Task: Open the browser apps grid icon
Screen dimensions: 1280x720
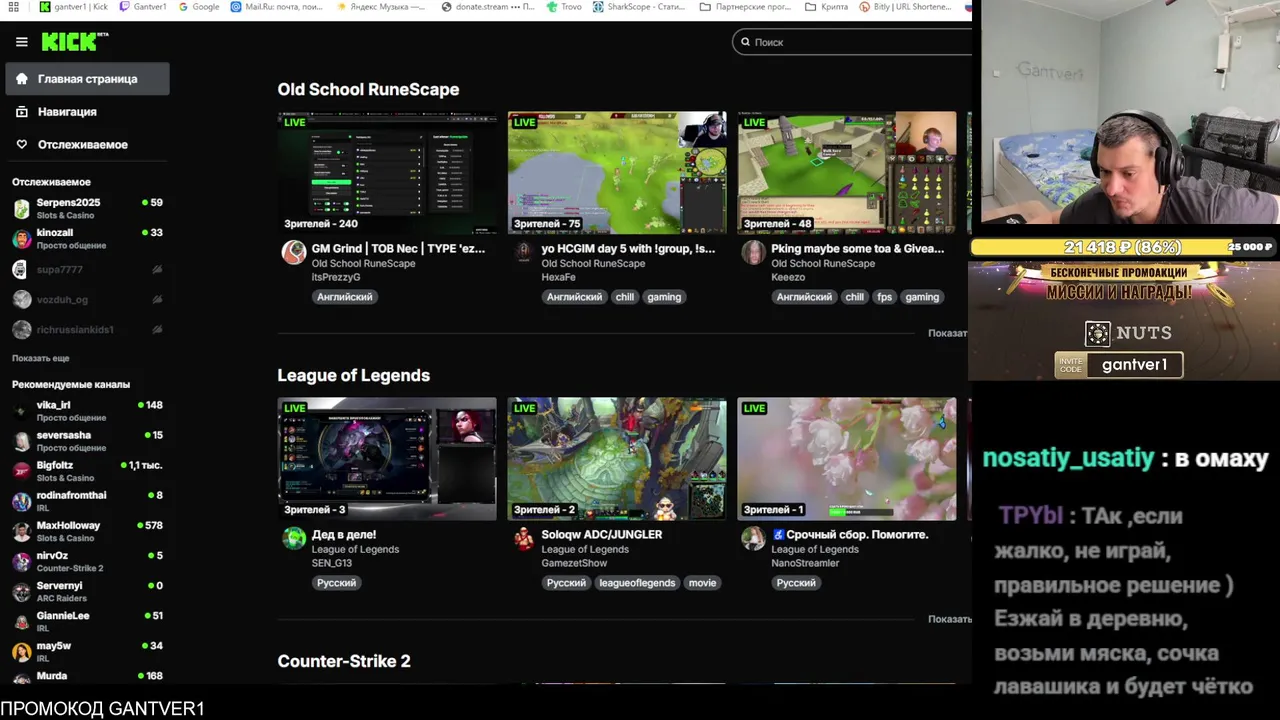Action: (x=14, y=7)
